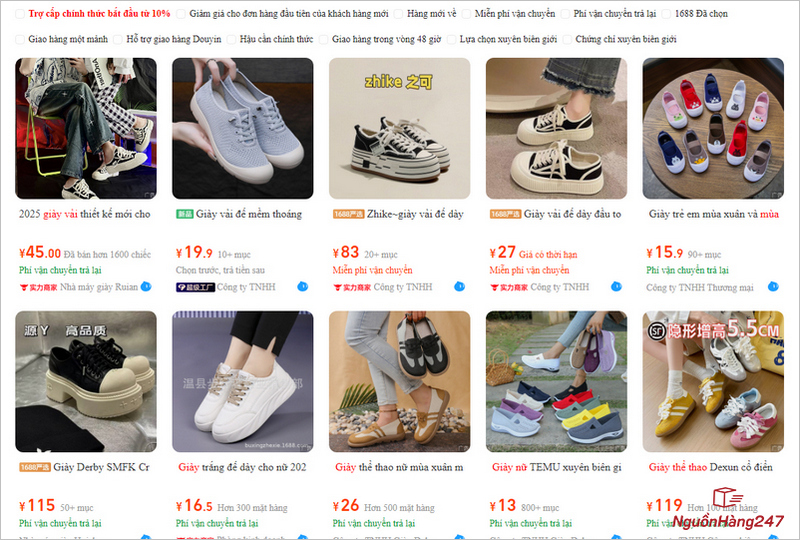
Task: Tick the Miễn phí vận chuyển filter checkbox
Action: 466,14
